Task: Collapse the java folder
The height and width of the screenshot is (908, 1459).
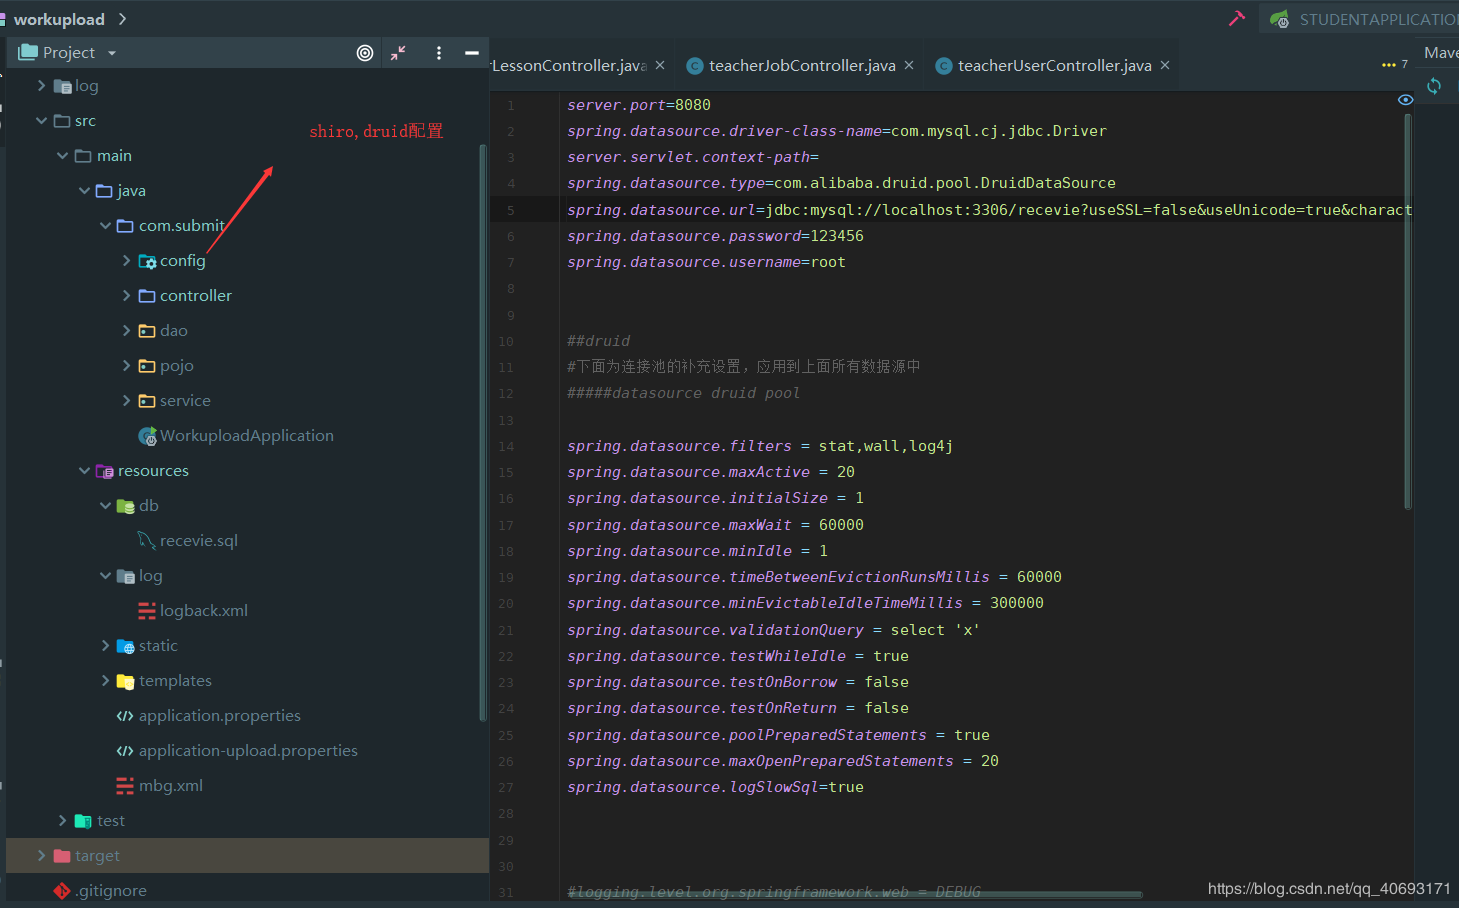Action: 84,191
